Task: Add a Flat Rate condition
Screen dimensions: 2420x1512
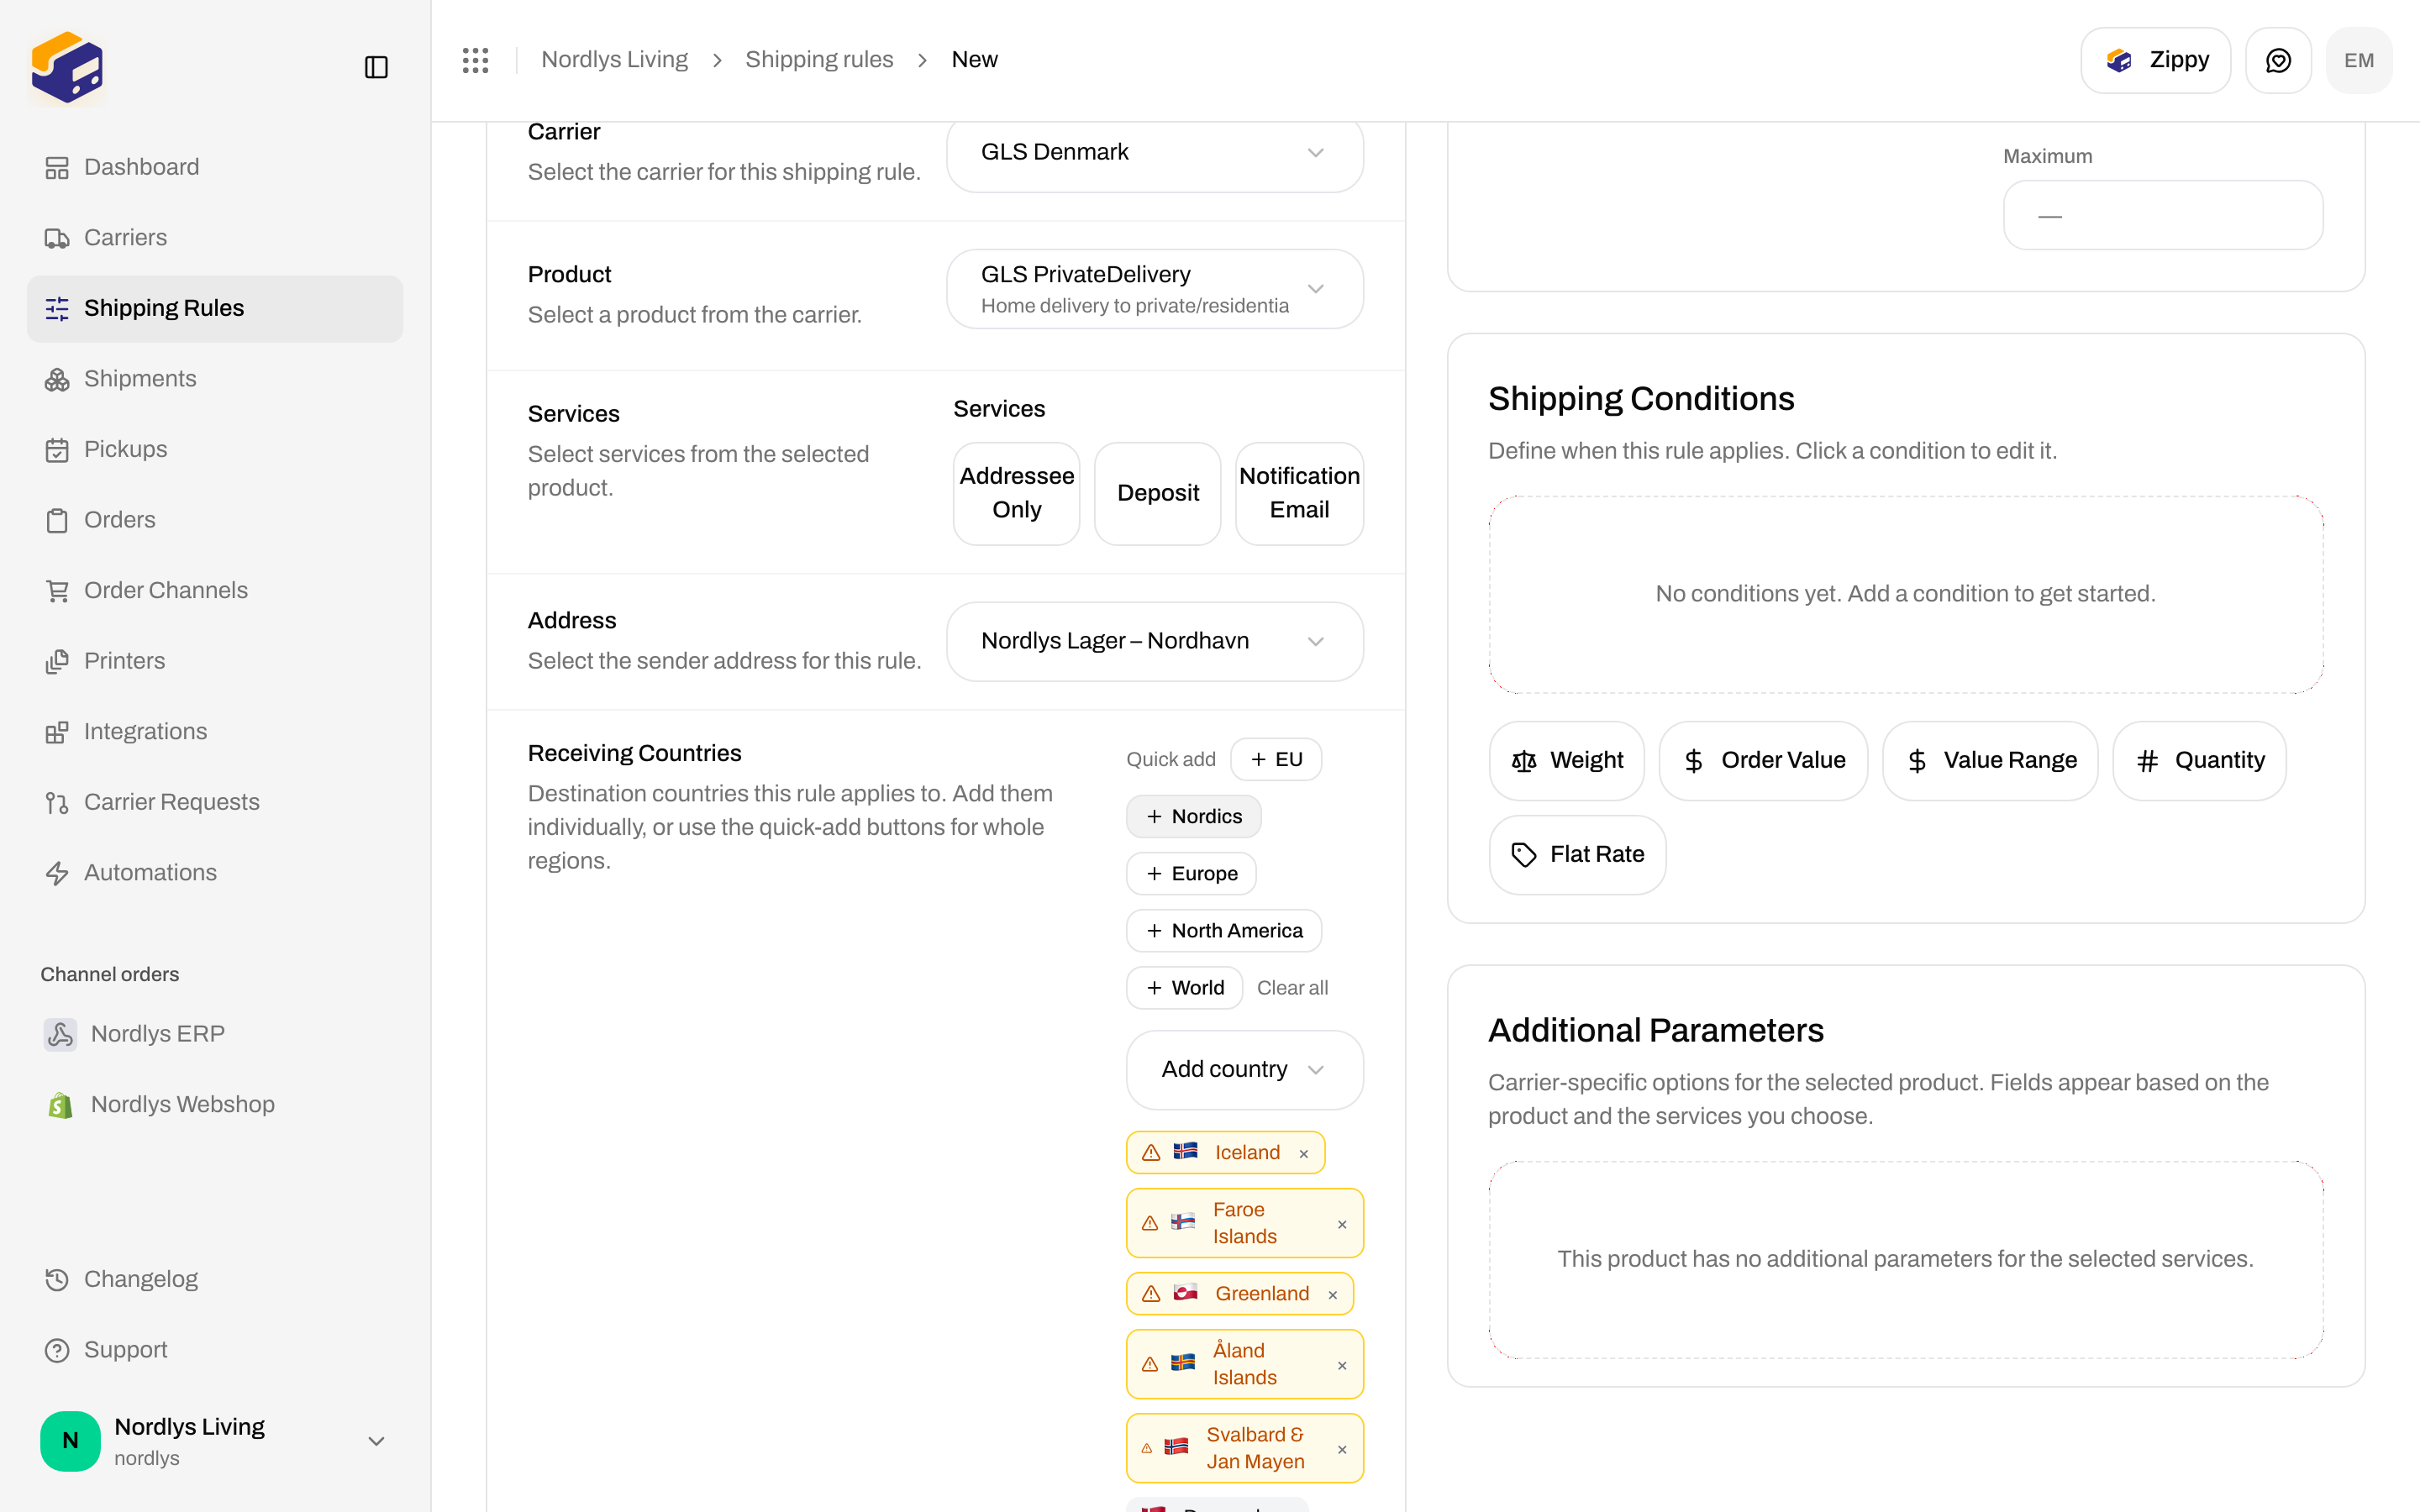Action: (x=1577, y=855)
